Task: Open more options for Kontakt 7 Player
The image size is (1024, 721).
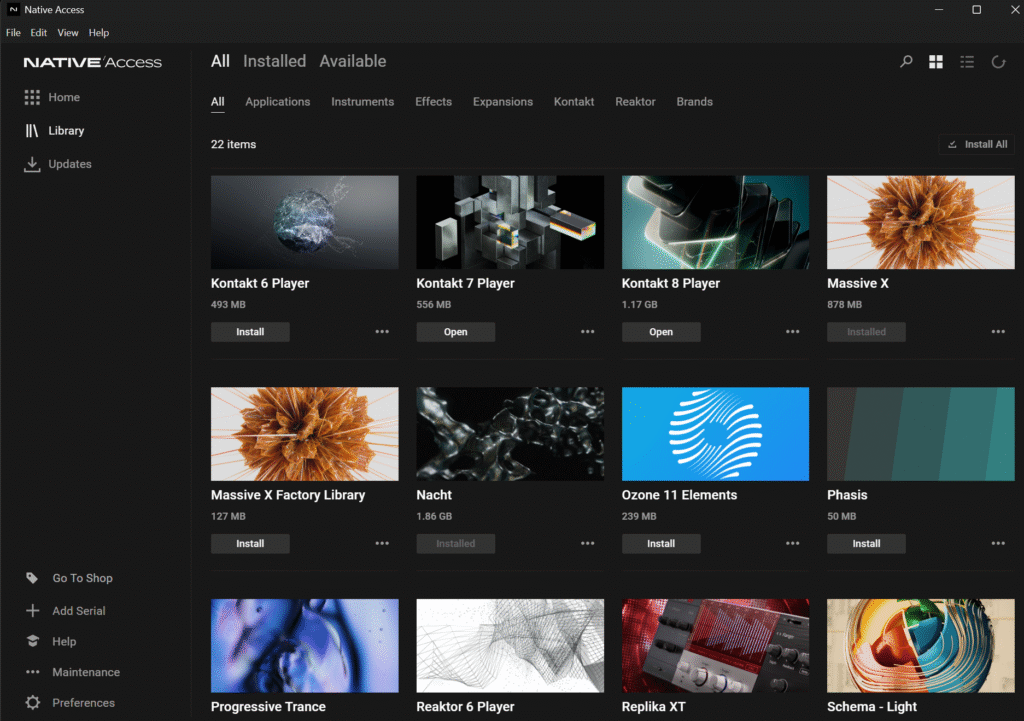Action: tap(588, 332)
